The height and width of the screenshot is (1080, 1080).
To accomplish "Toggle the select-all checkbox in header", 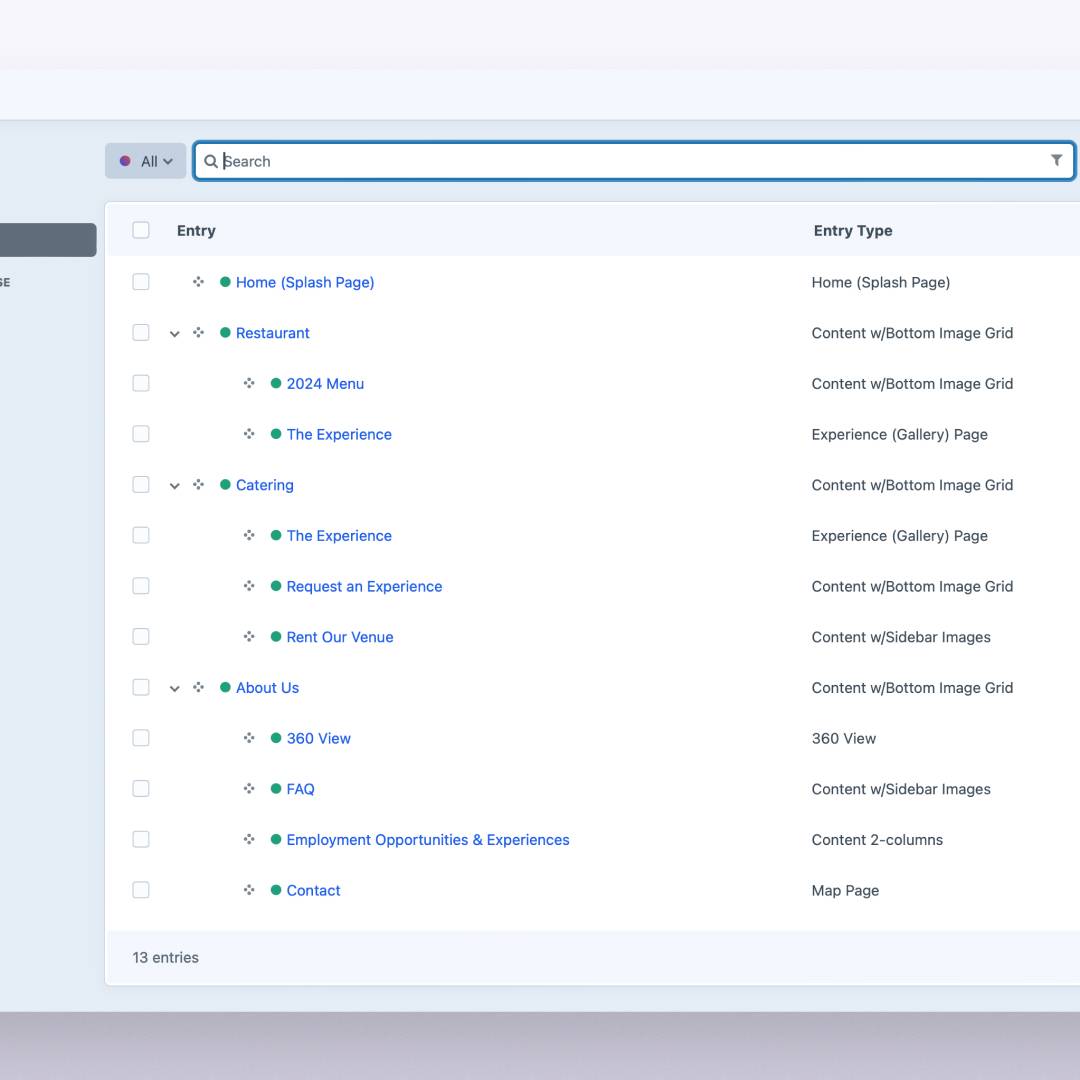I will [x=141, y=230].
